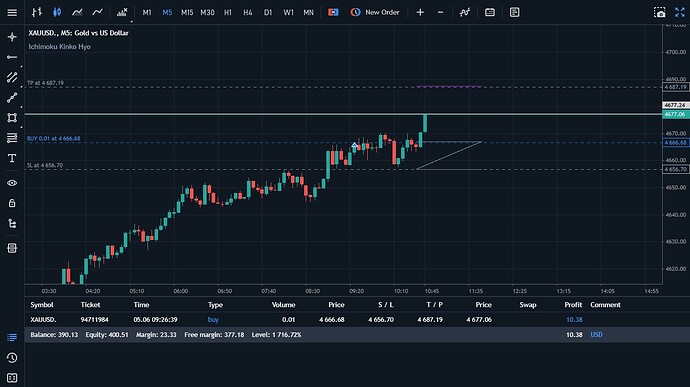Select the M15 timeframe

187,12
